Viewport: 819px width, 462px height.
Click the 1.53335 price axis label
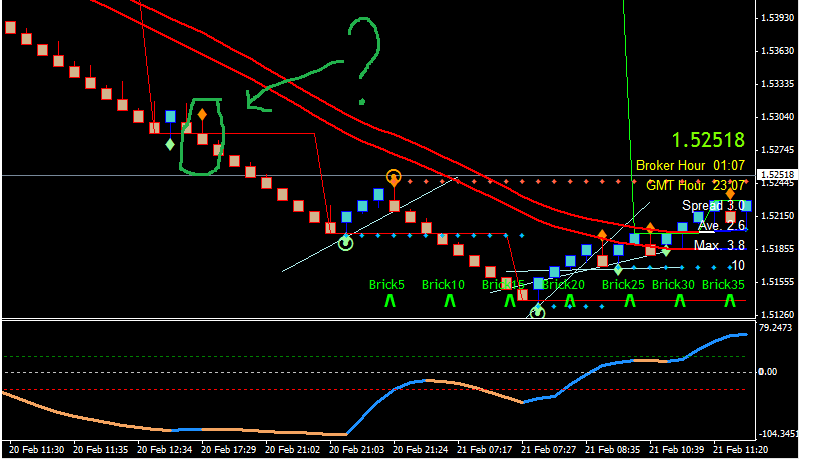(x=777, y=84)
